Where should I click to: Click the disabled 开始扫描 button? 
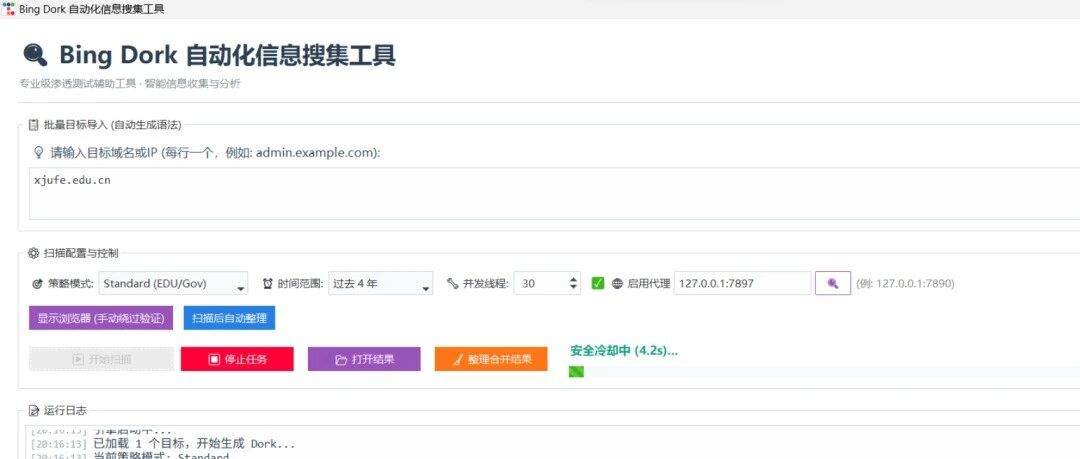pyautogui.click(x=101, y=359)
